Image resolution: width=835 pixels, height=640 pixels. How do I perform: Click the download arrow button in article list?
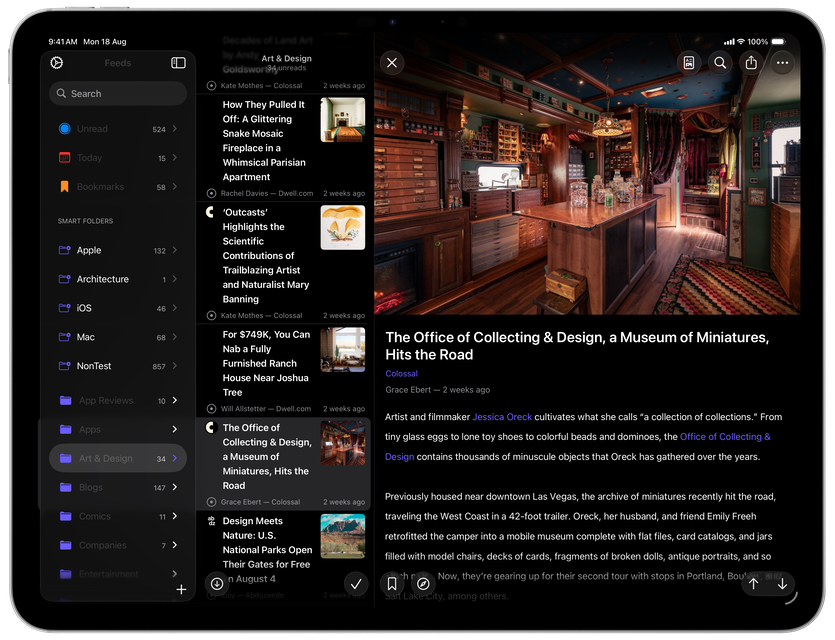(x=217, y=584)
